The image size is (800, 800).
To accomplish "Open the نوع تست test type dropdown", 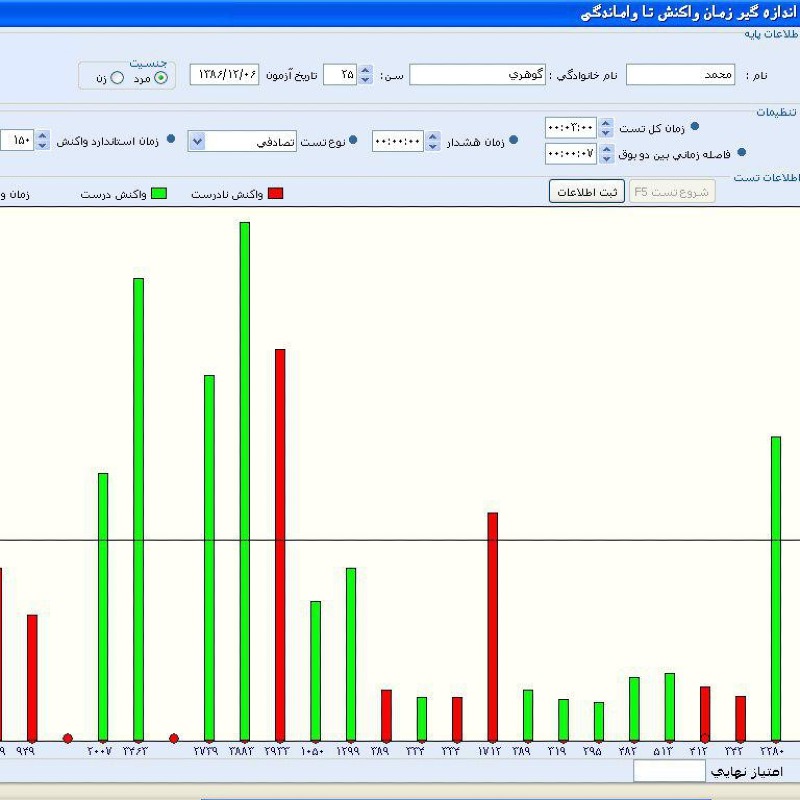I will coord(198,141).
